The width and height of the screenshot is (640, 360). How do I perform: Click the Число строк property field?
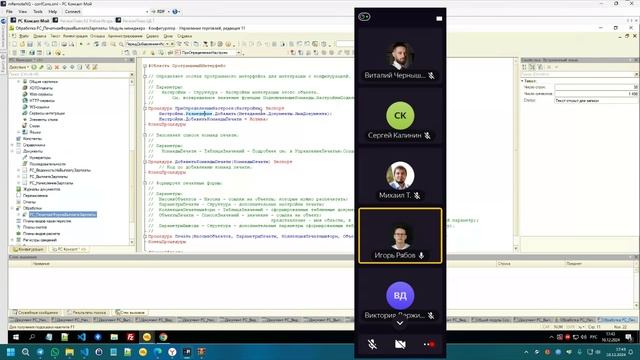click(596, 87)
